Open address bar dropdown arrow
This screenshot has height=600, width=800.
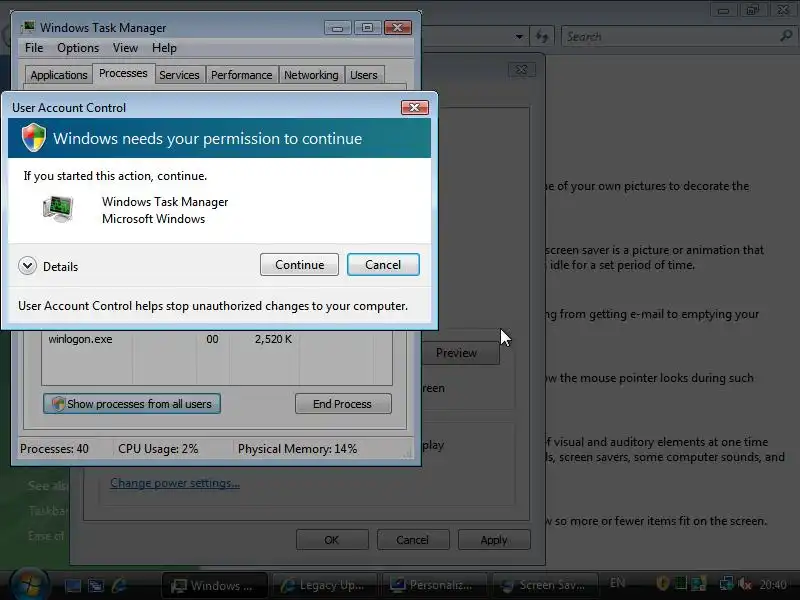point(519,37)
